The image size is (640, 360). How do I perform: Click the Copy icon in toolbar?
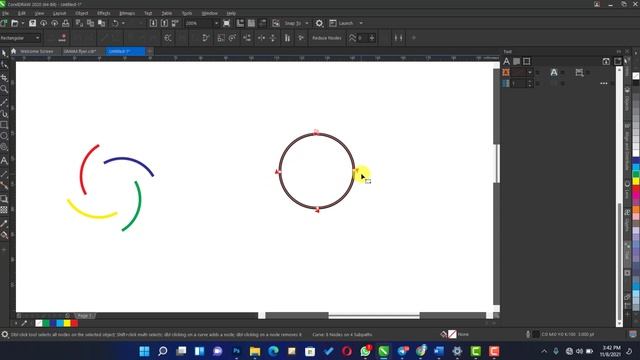coord(90,23)
